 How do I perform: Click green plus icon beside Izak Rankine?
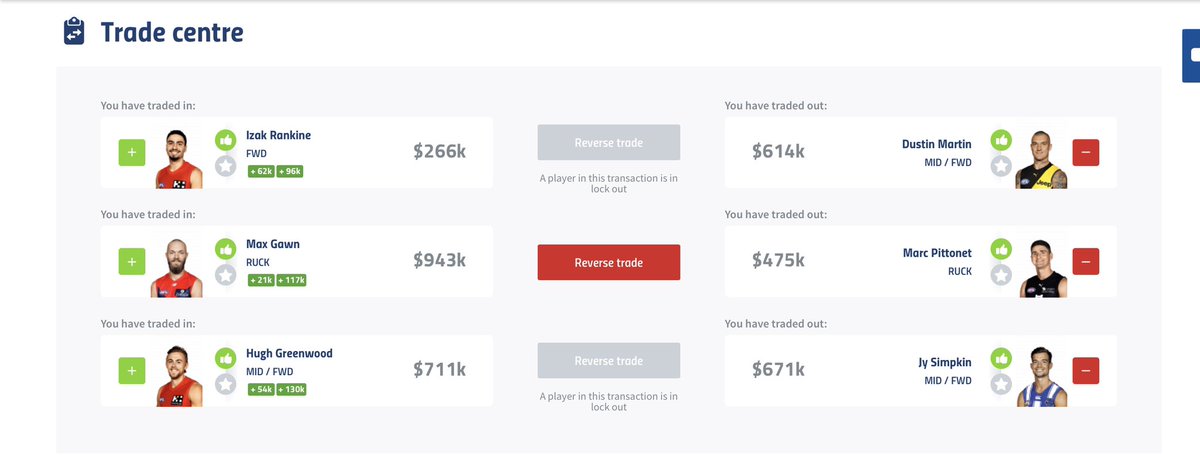click(133, 153)
